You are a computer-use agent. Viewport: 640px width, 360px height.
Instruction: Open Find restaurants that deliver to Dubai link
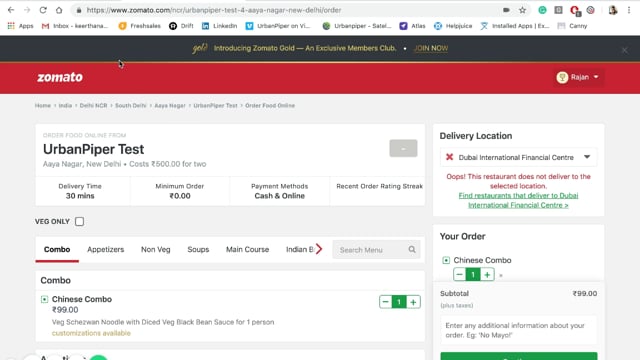coord(518,200)
